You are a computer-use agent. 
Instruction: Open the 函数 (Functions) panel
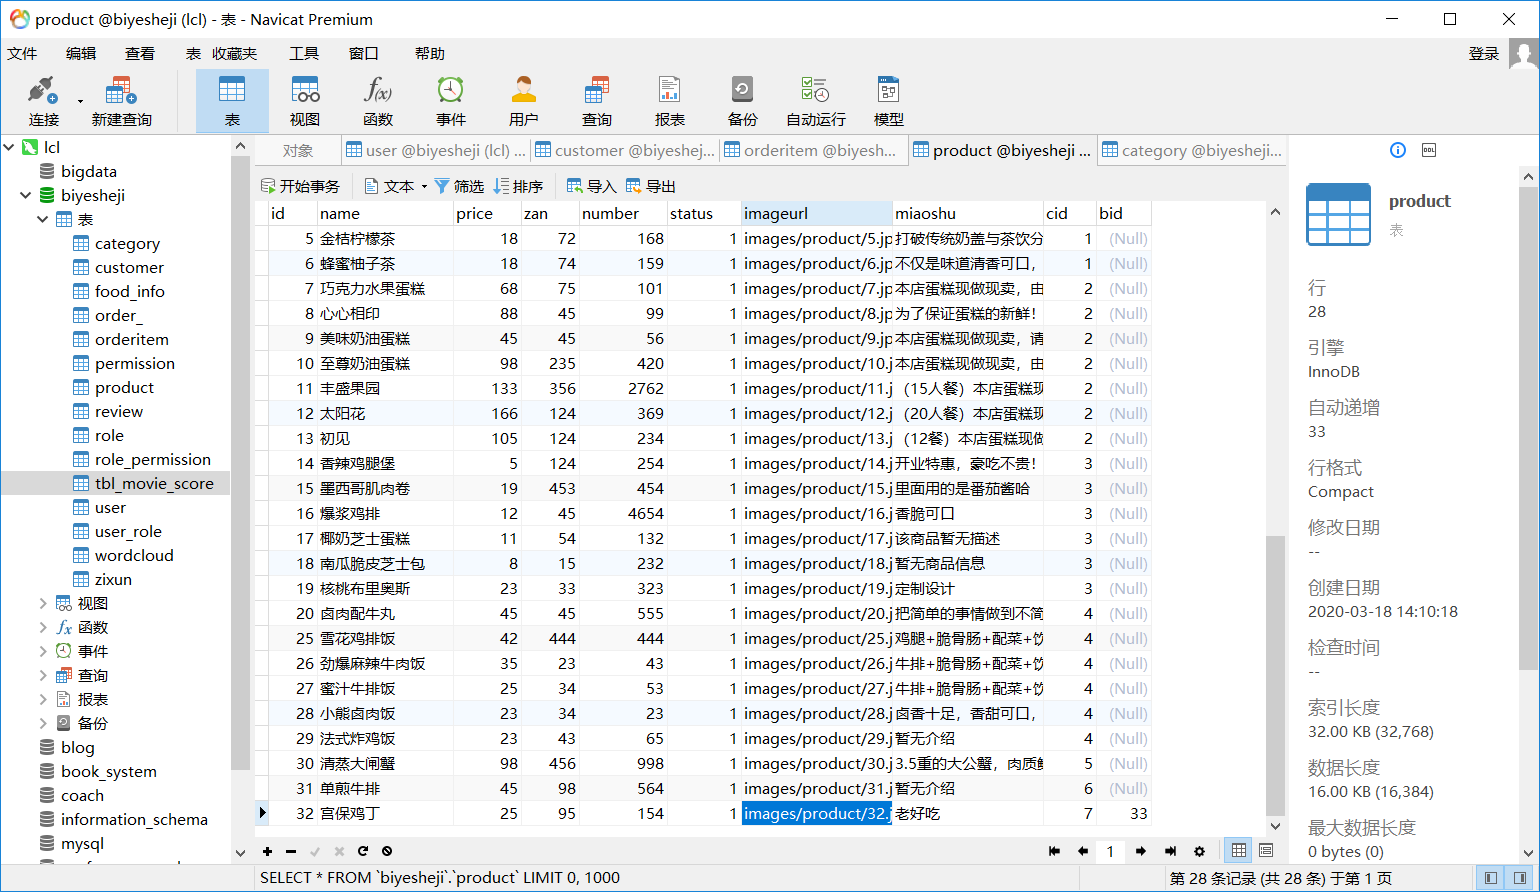point(378,100)
